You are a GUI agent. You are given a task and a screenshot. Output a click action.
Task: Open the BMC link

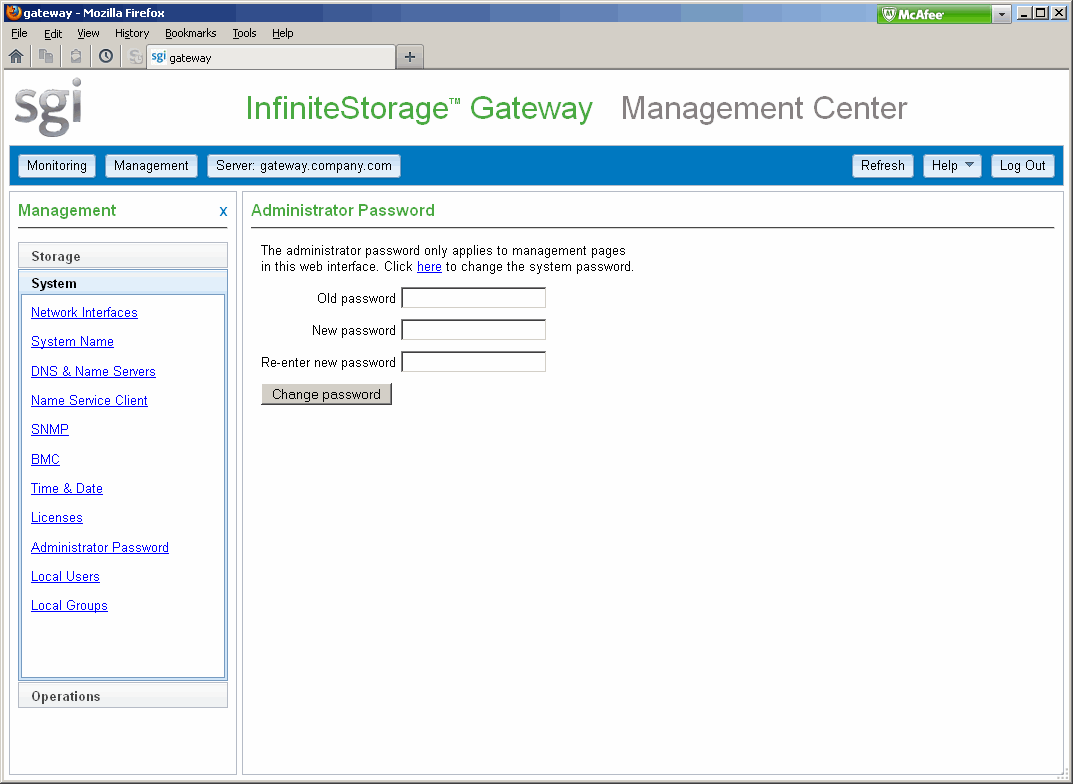45,459
